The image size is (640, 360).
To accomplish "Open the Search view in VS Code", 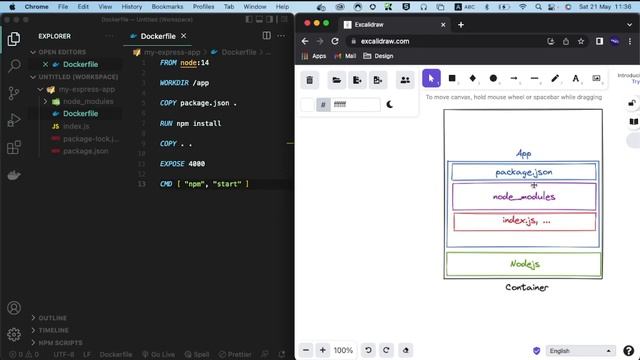I will [x=14, y=66].
